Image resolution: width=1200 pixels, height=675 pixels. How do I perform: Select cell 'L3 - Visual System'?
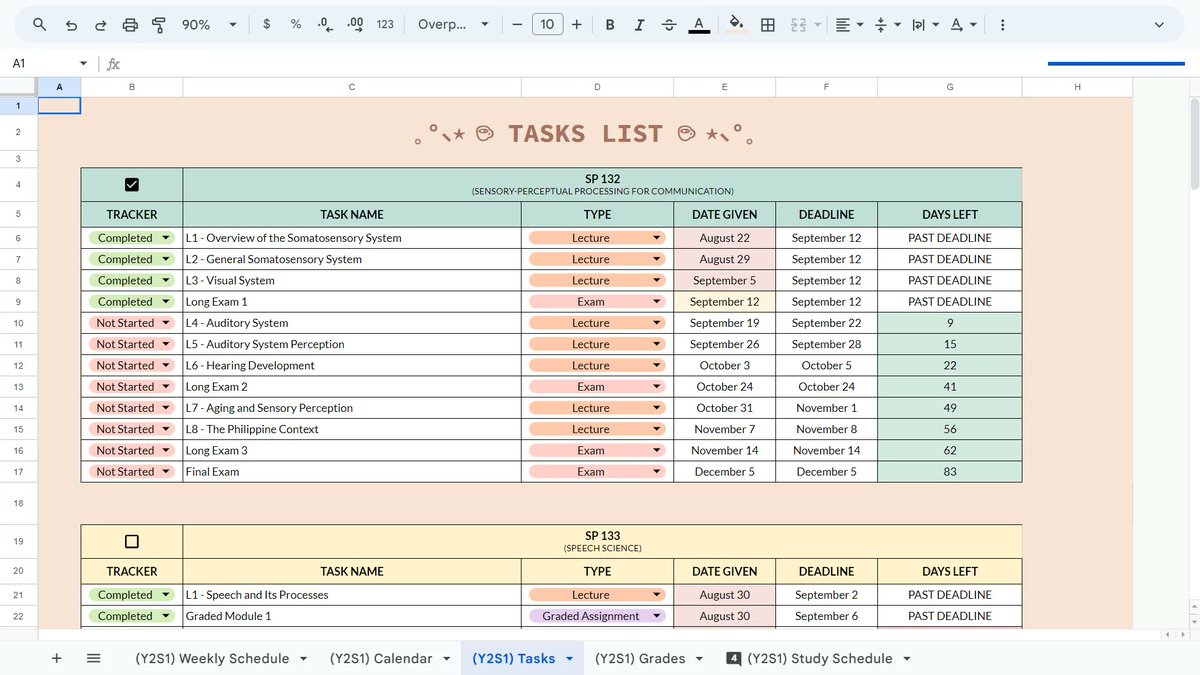(352, 281)
